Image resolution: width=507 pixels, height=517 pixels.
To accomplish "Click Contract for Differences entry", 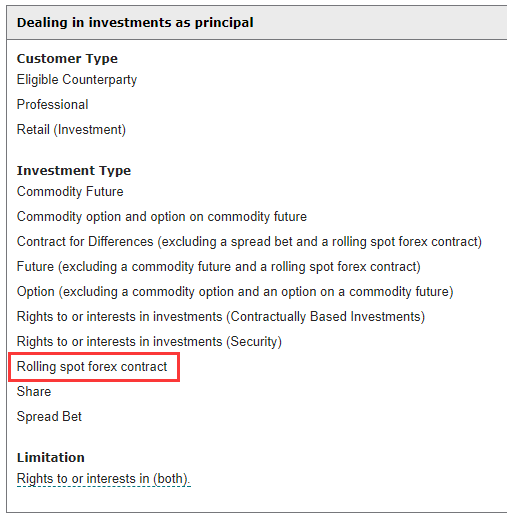I will click(x=249, y=242).
